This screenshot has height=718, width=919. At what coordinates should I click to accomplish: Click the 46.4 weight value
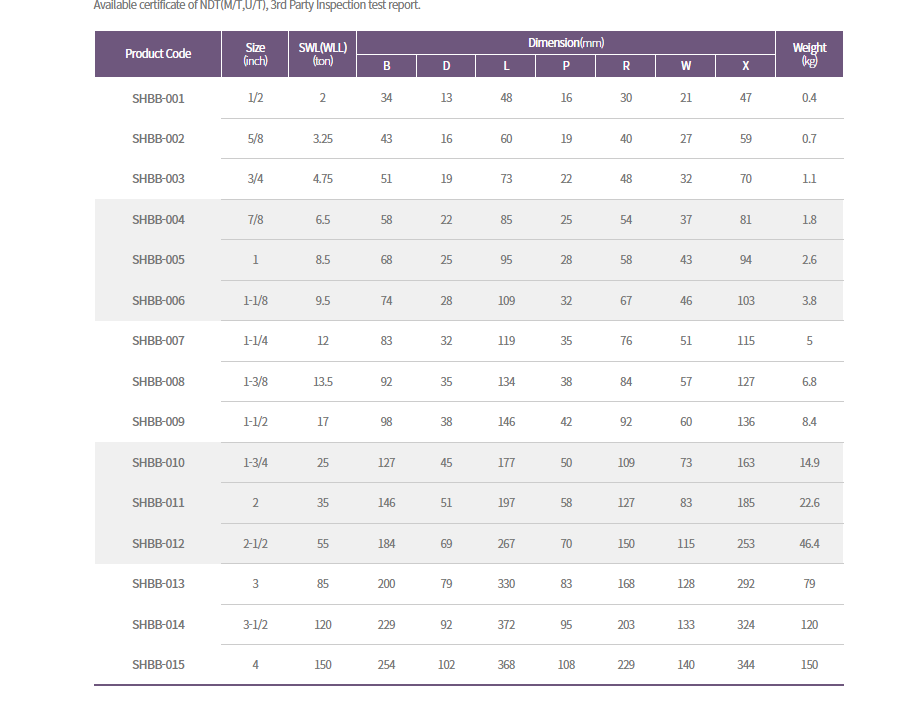click(809, 544)
